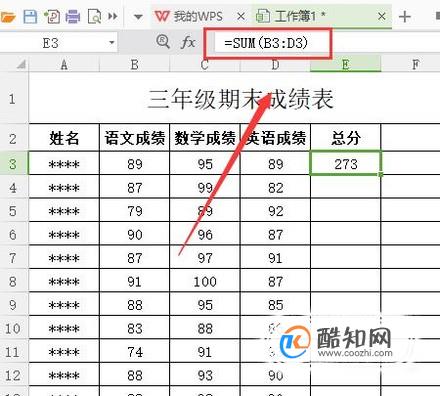Click cell B5 showing 79
The width and height of the screenshot is (440, 396).
pos(135,211)
